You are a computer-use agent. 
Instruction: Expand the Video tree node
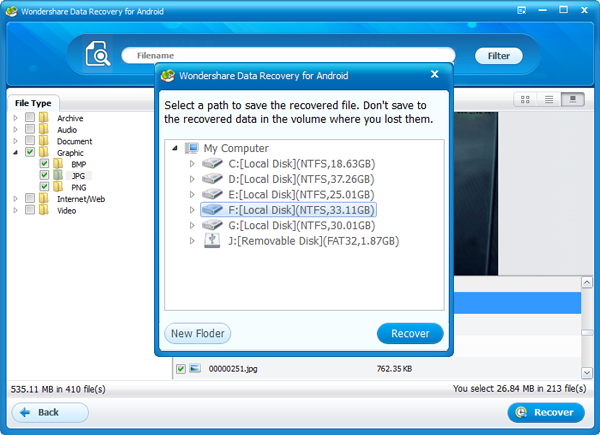16,210
